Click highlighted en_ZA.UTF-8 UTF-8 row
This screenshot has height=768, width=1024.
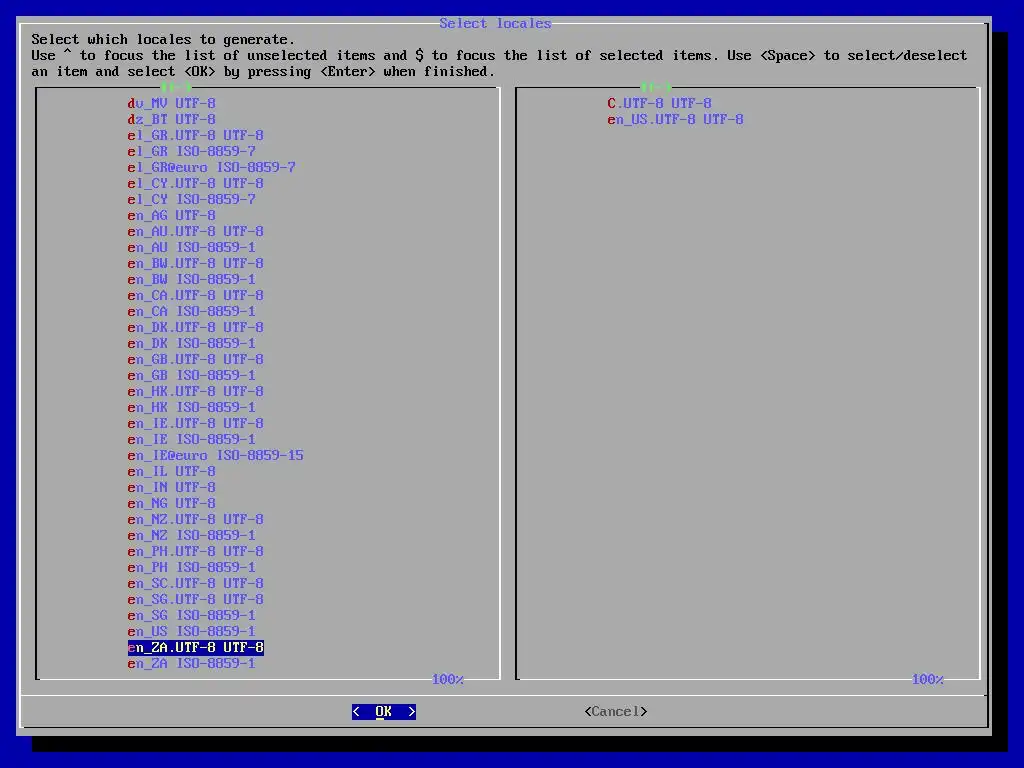196,647
